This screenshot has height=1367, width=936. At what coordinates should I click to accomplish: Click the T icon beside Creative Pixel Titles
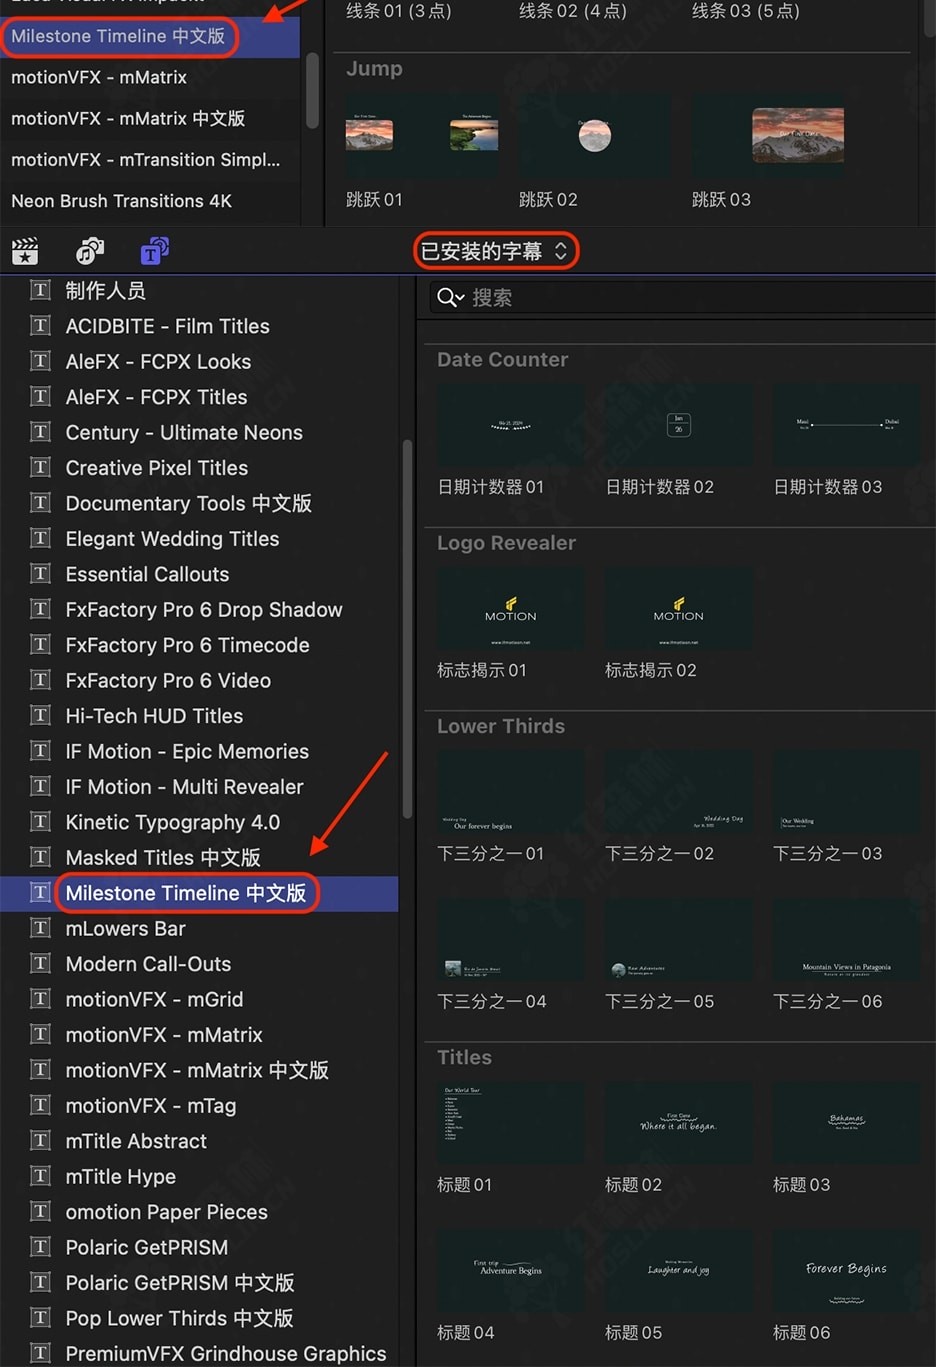[40, 467]
